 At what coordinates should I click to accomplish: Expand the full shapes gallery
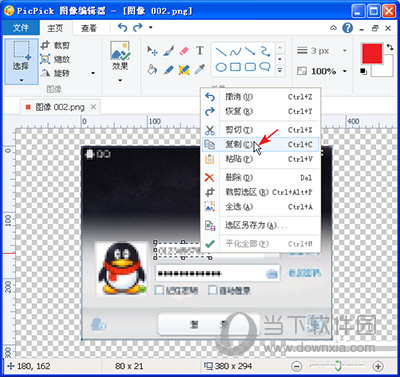[x=280, y=70]
